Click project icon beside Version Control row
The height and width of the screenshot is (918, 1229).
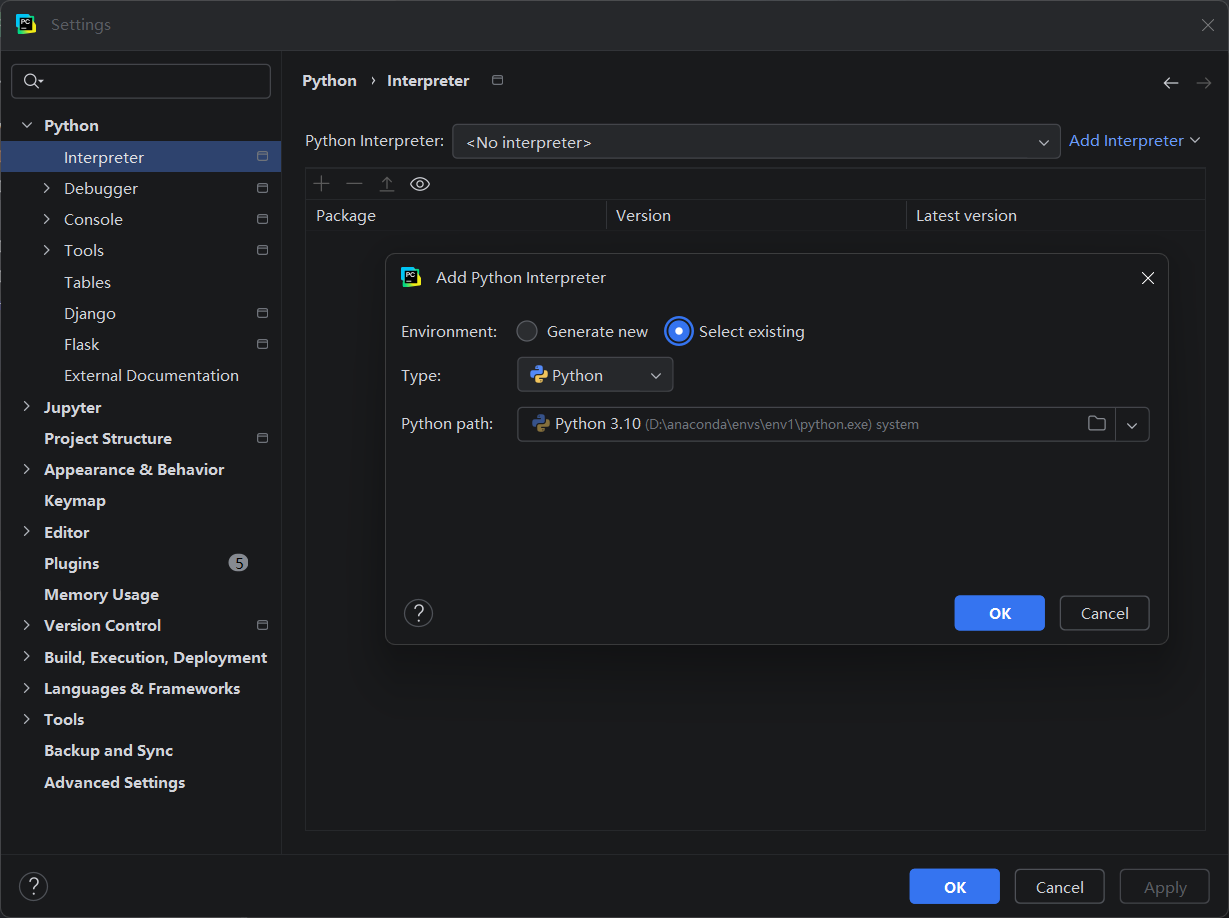coord(262,625)
